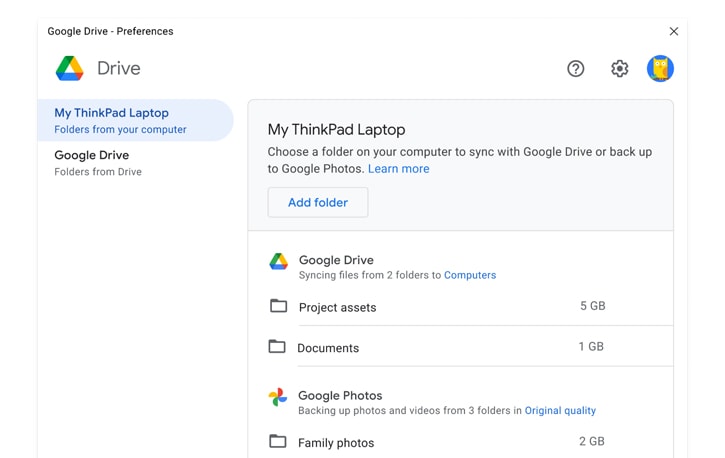Click the 5 GB size label
This screenshot has width=725, height=458.
coord(593,306)
